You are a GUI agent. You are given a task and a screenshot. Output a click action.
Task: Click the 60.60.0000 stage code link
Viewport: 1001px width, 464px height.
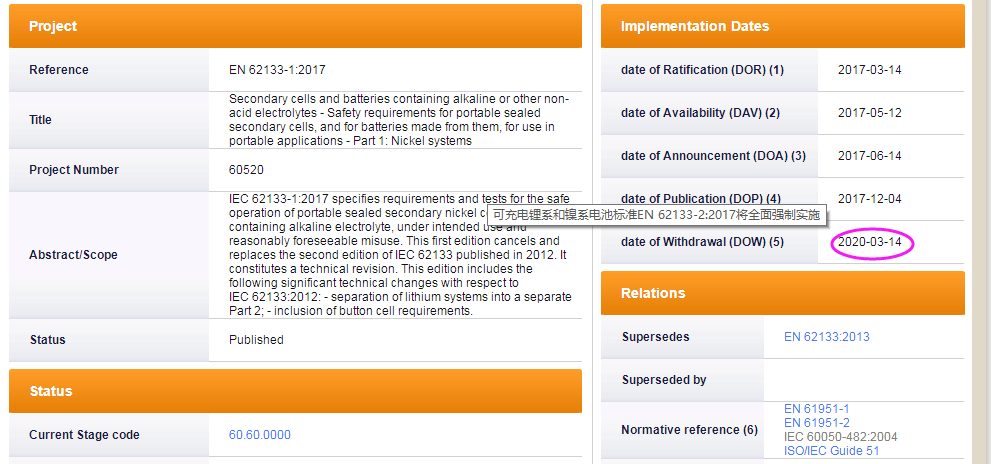click(260, 435)
